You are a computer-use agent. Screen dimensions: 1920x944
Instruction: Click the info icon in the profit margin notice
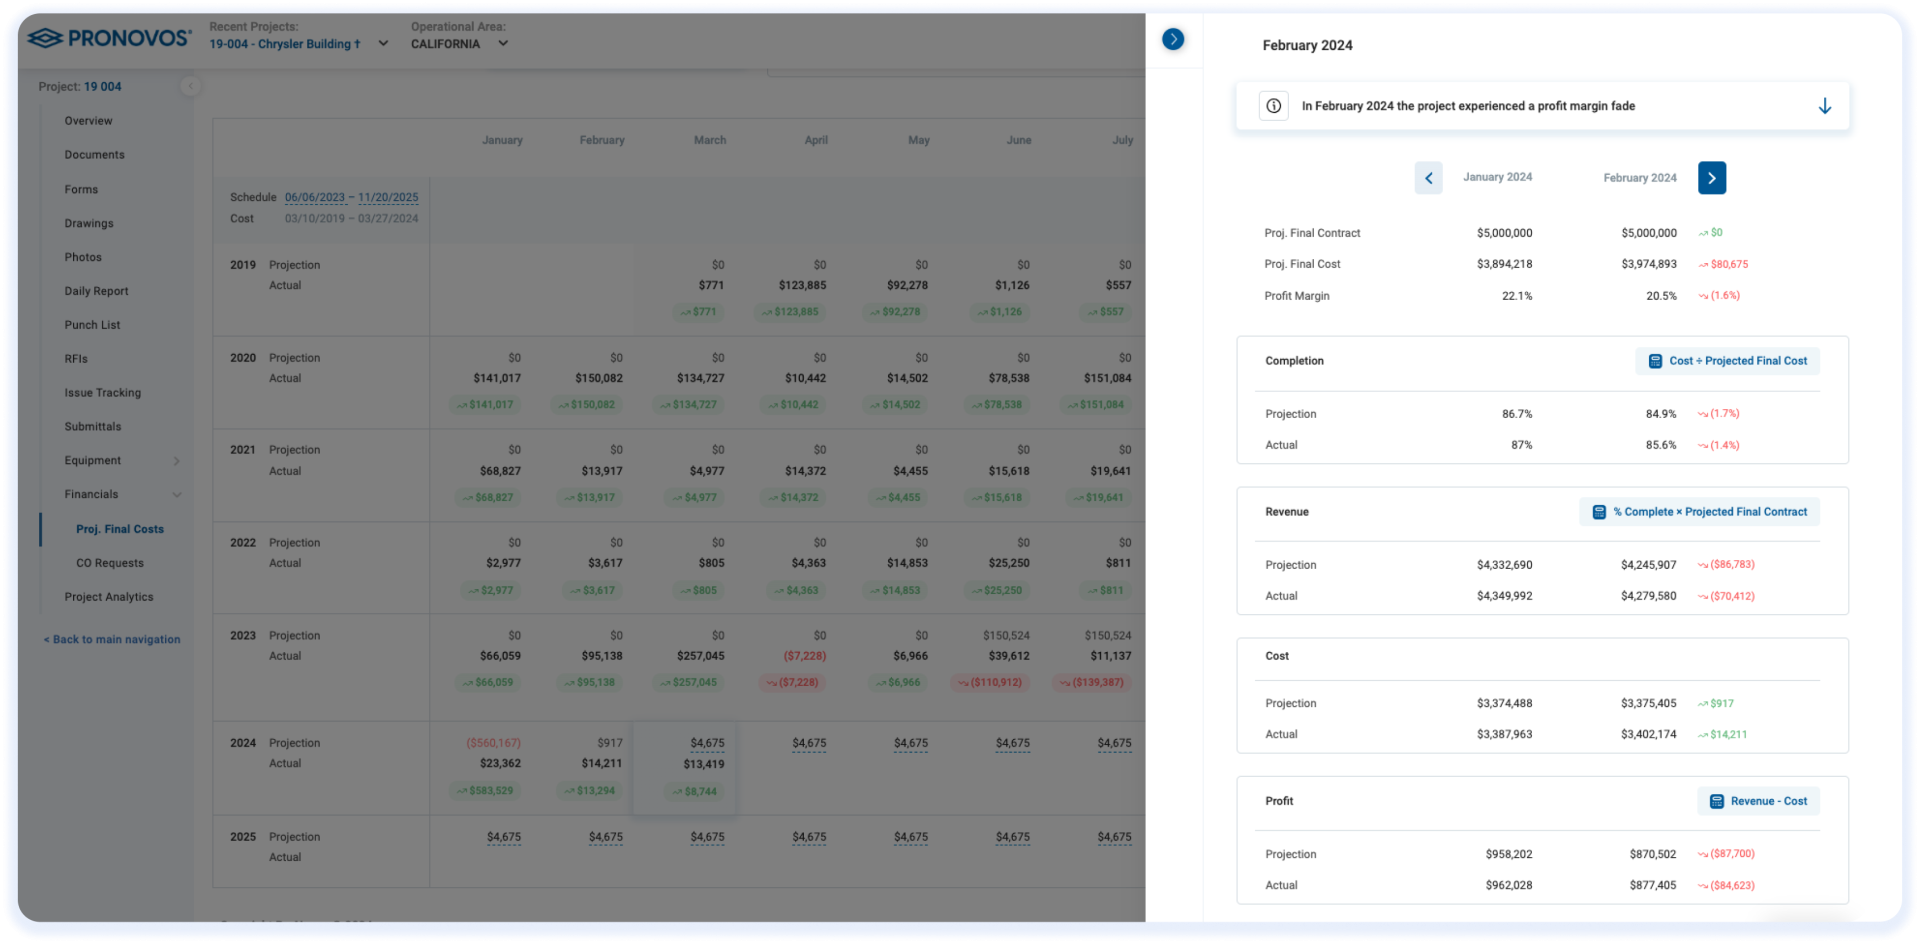click(x=1273, y=106)
